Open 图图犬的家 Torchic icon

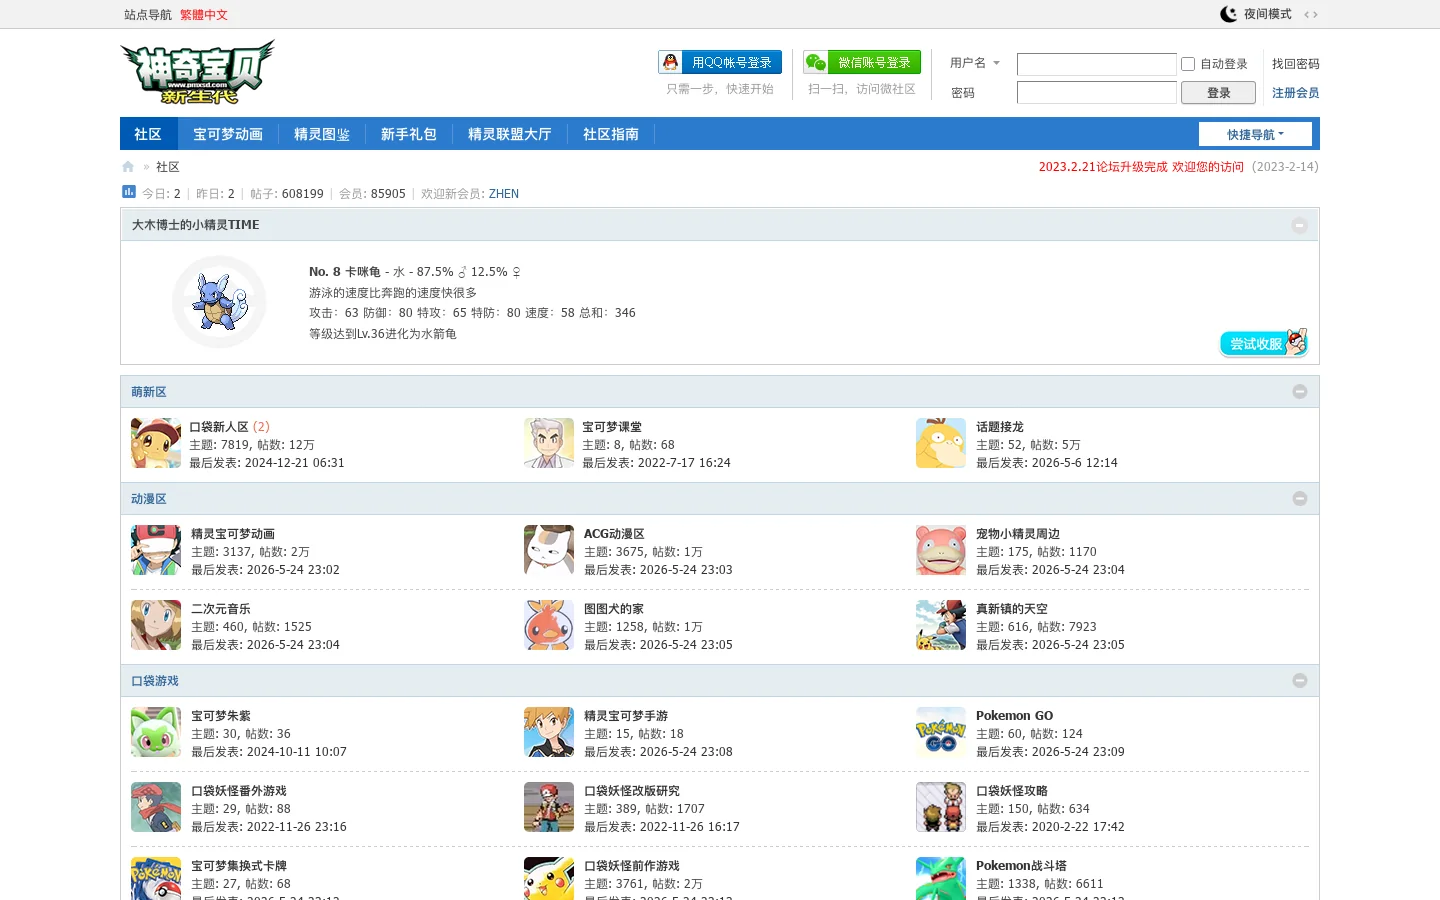click(x=549, y=625)
